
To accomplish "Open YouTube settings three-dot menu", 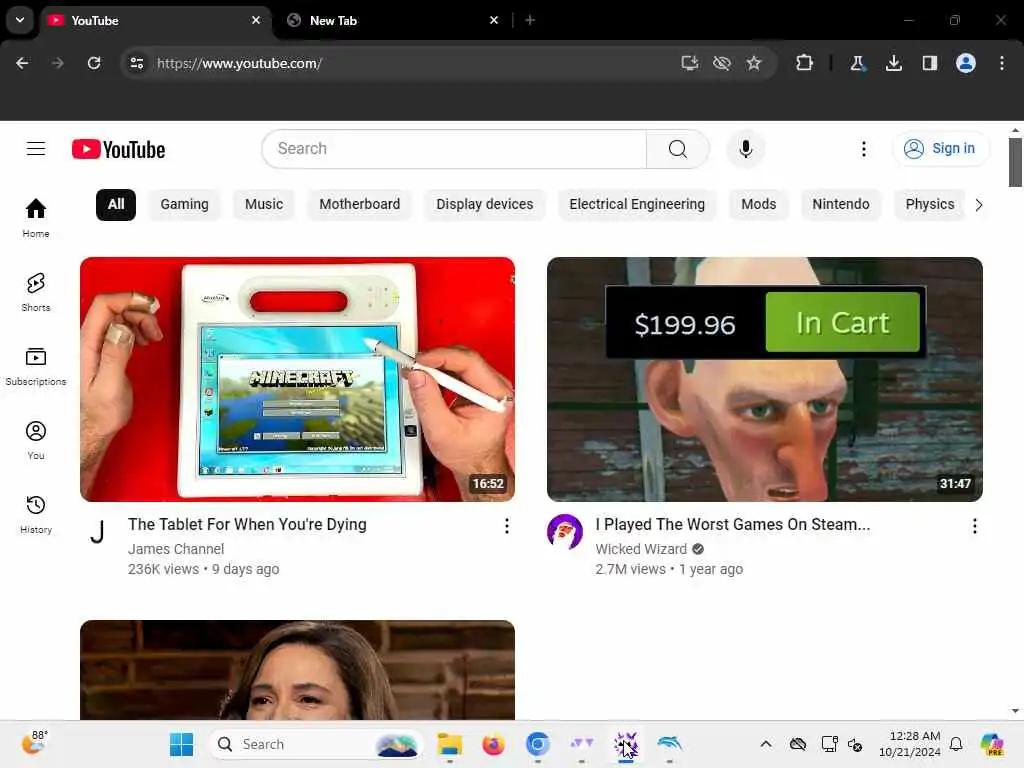I will click(863, 149).
